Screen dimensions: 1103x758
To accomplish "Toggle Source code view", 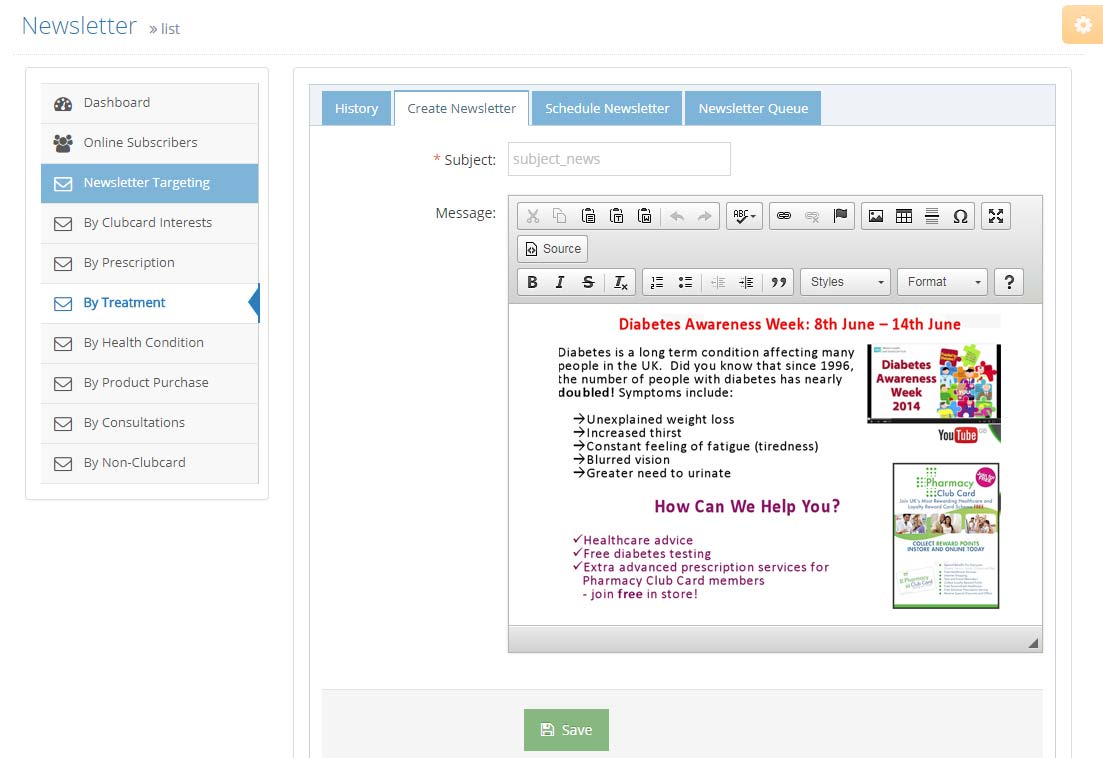I will [553, 249].
